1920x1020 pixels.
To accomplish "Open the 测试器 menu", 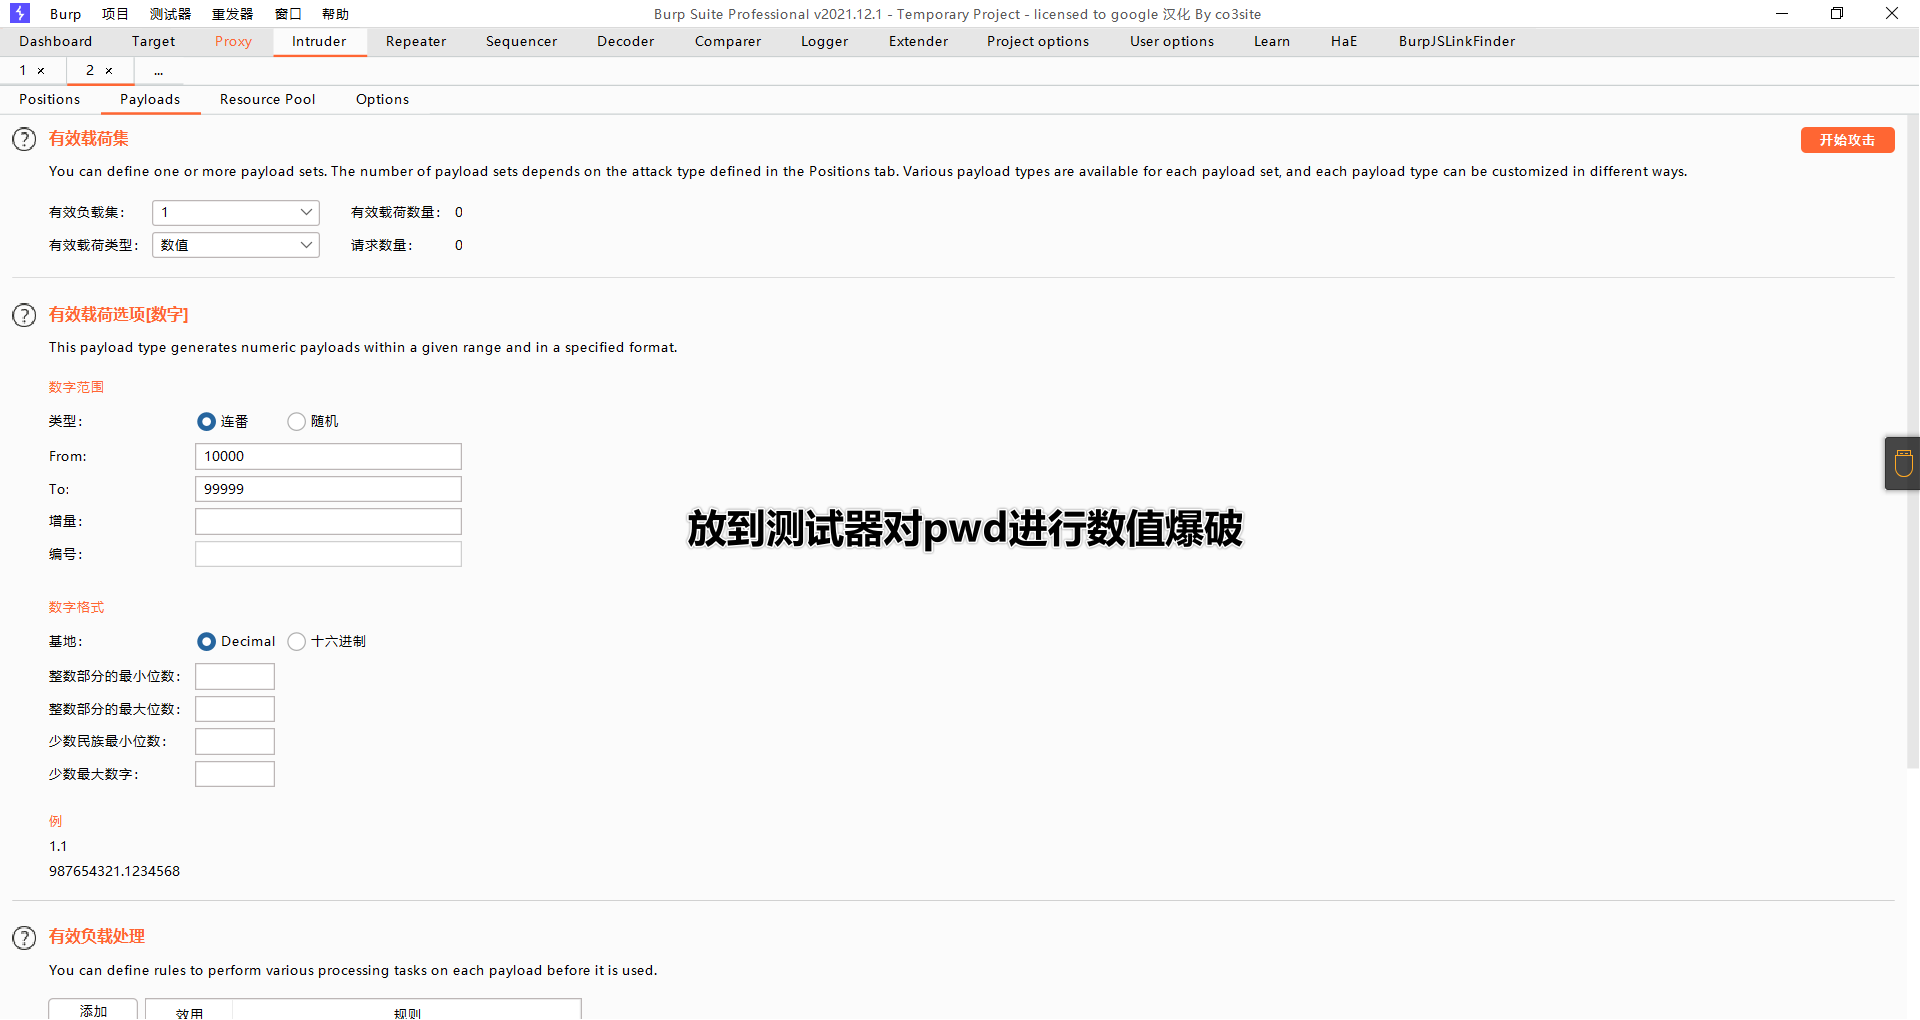I will point(170,14).
